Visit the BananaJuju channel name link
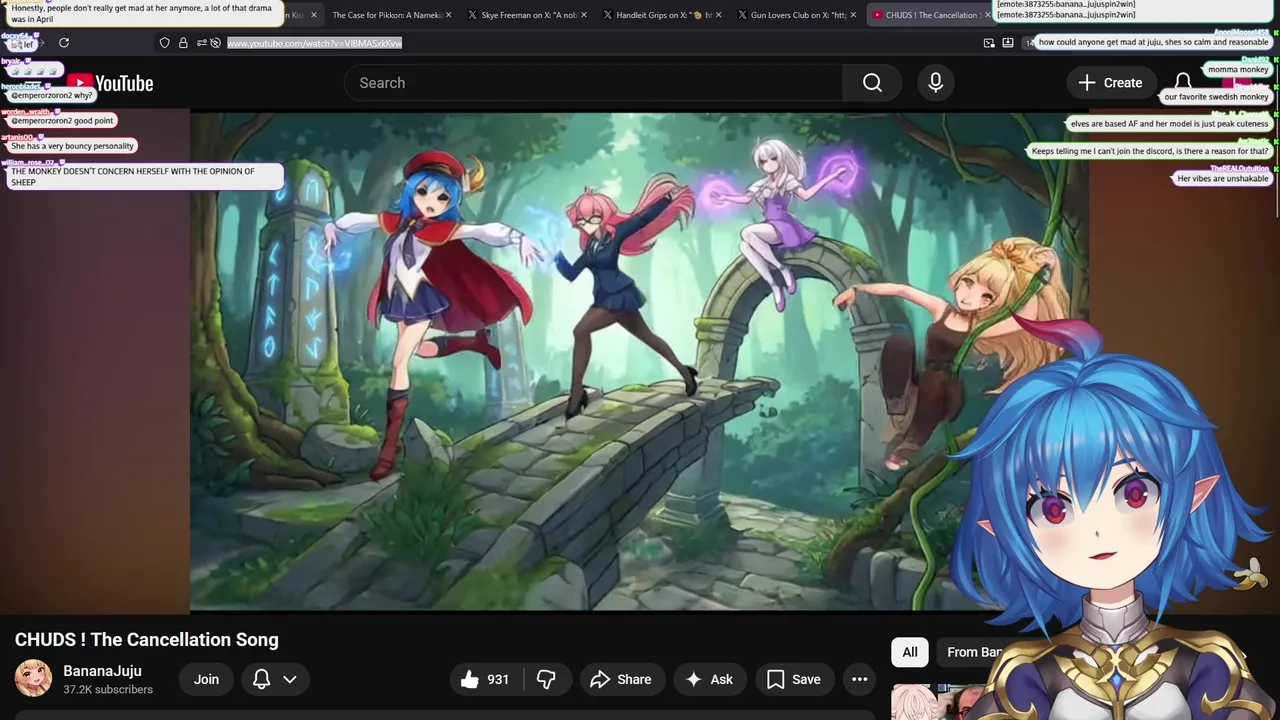 click(102, 671)
